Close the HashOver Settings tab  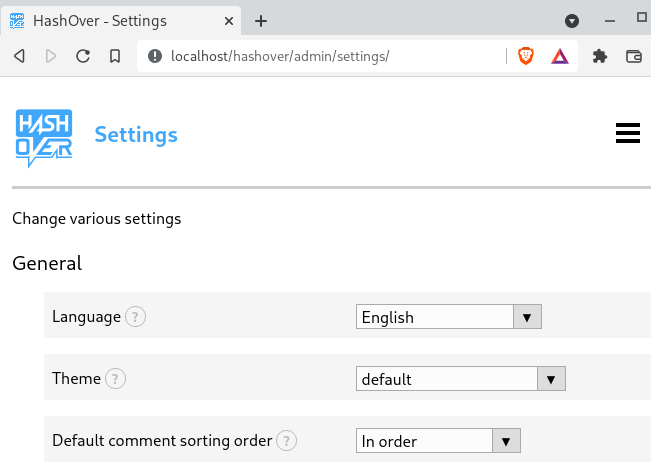pos(228,20)
